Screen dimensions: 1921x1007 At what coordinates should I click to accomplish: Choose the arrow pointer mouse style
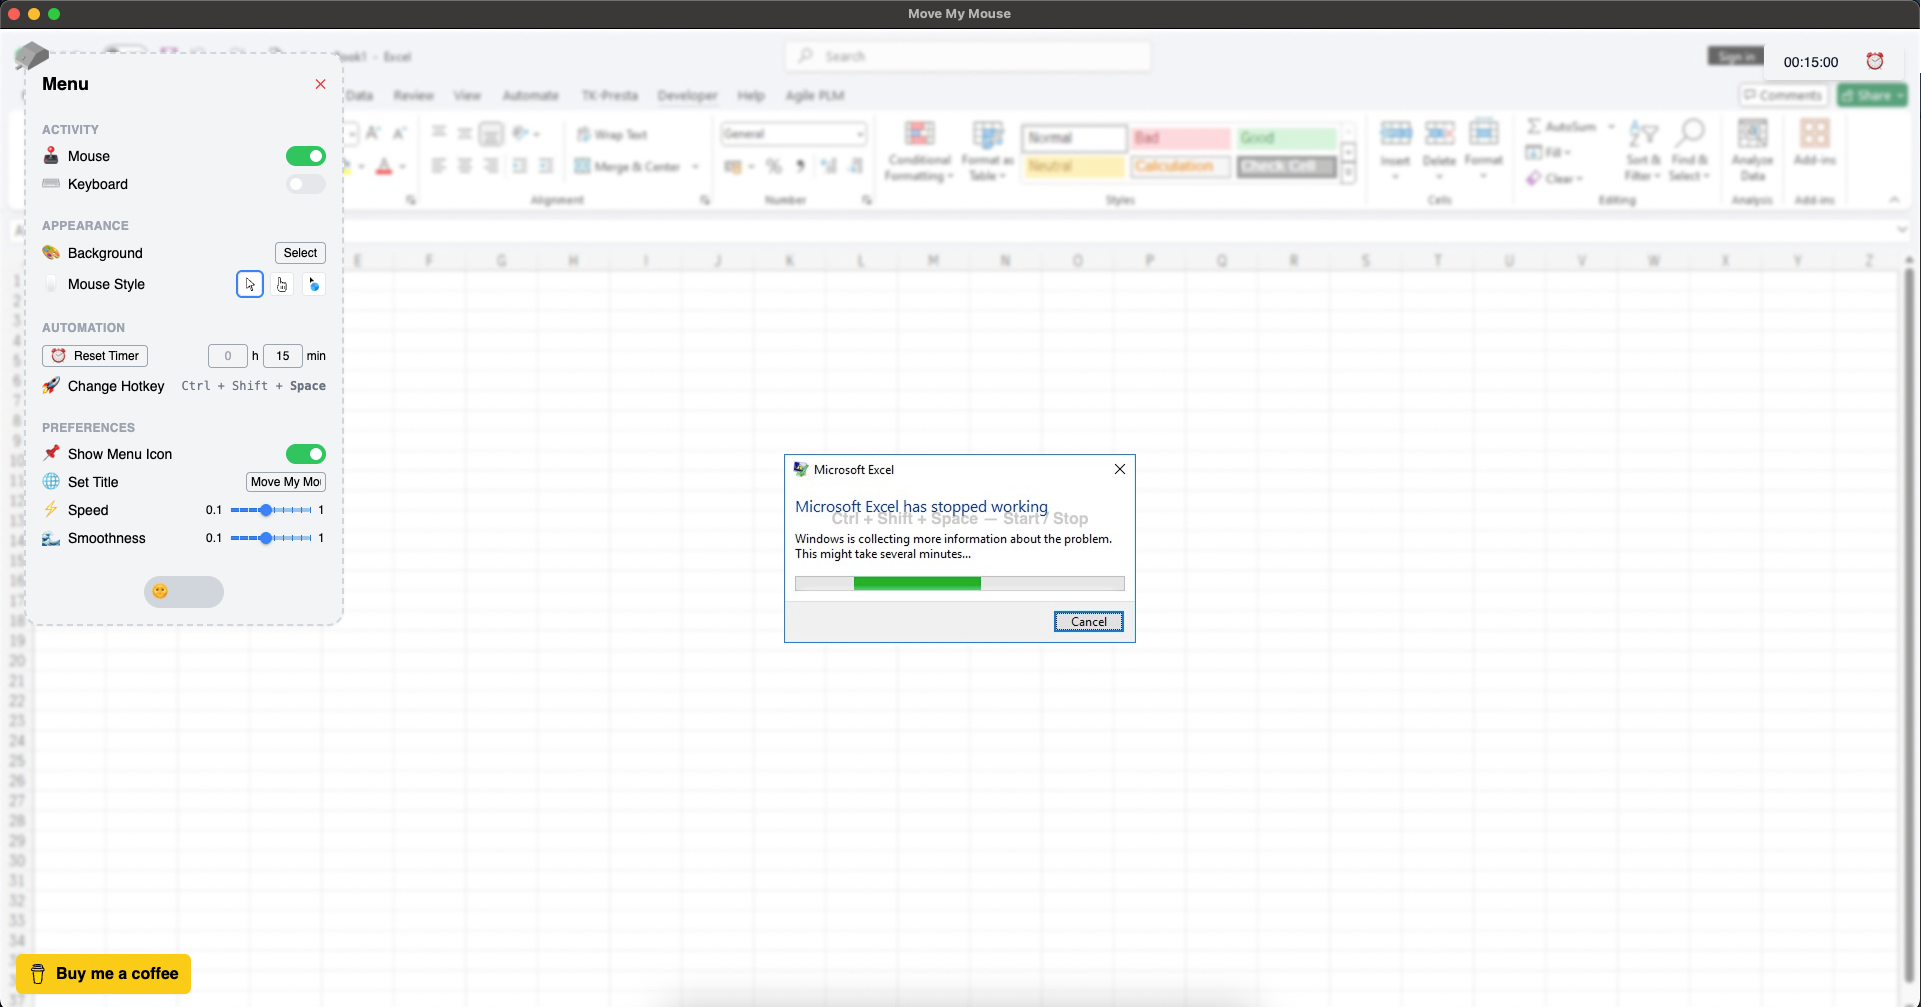250,284
